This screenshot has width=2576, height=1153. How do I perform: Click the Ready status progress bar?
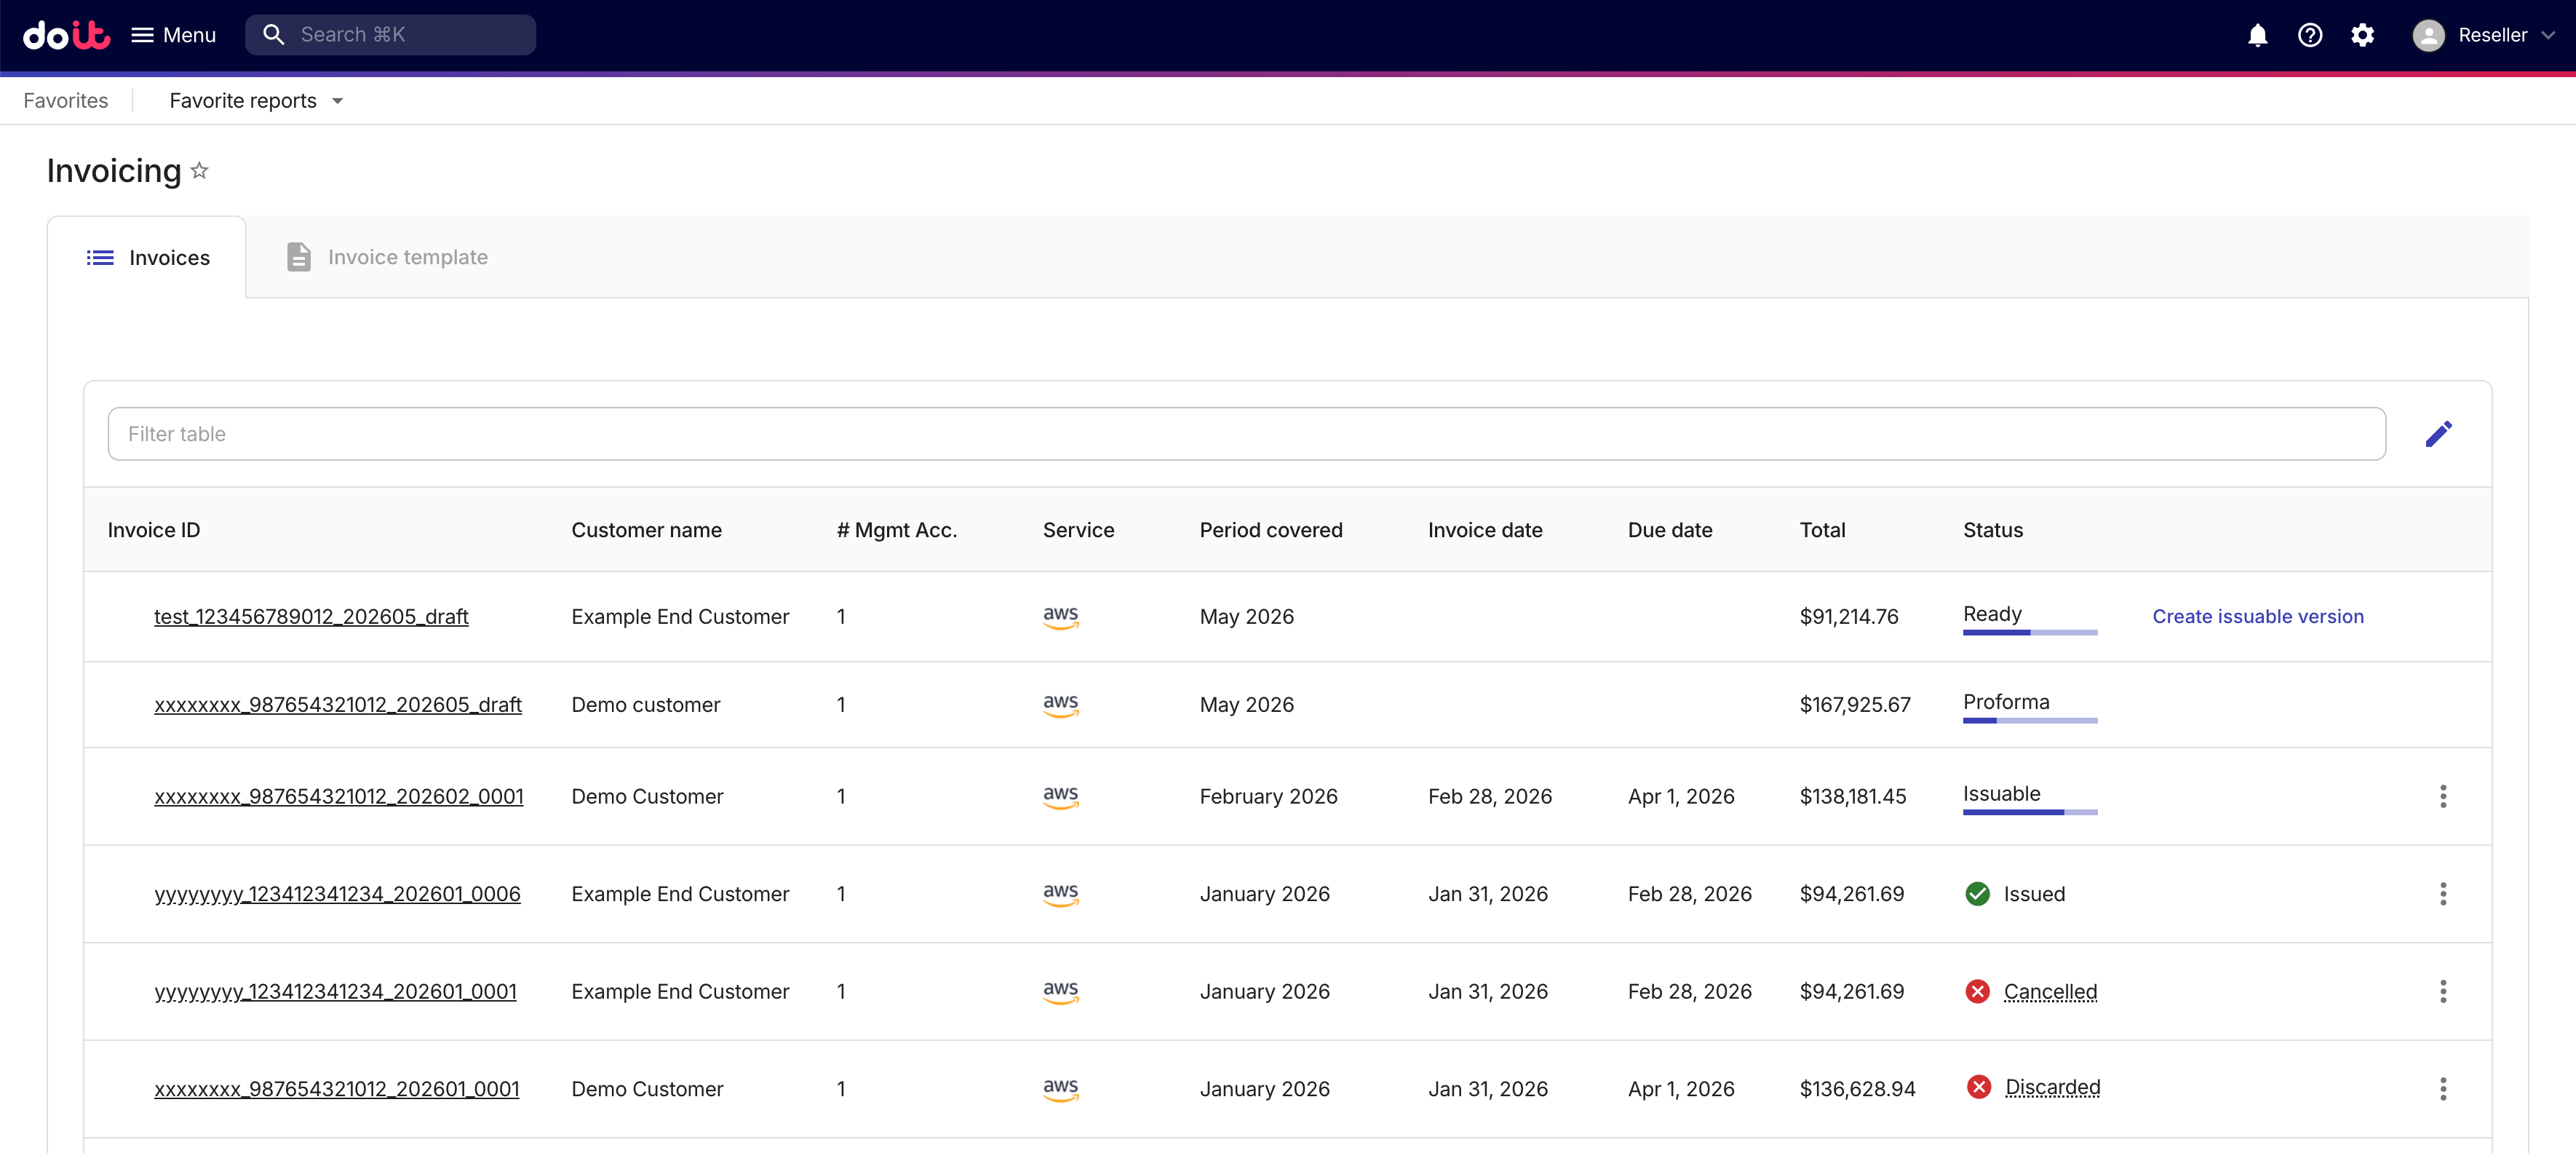point(2029,632)
